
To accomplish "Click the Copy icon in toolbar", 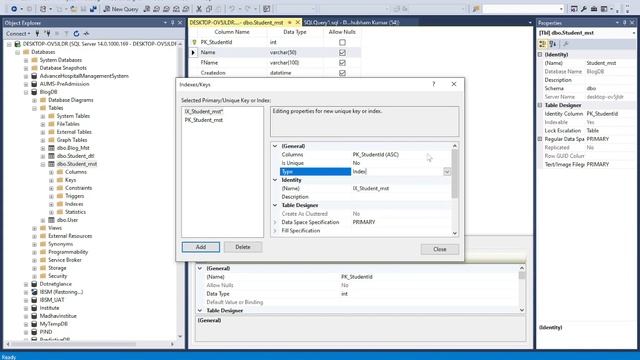I will (209, 9).
